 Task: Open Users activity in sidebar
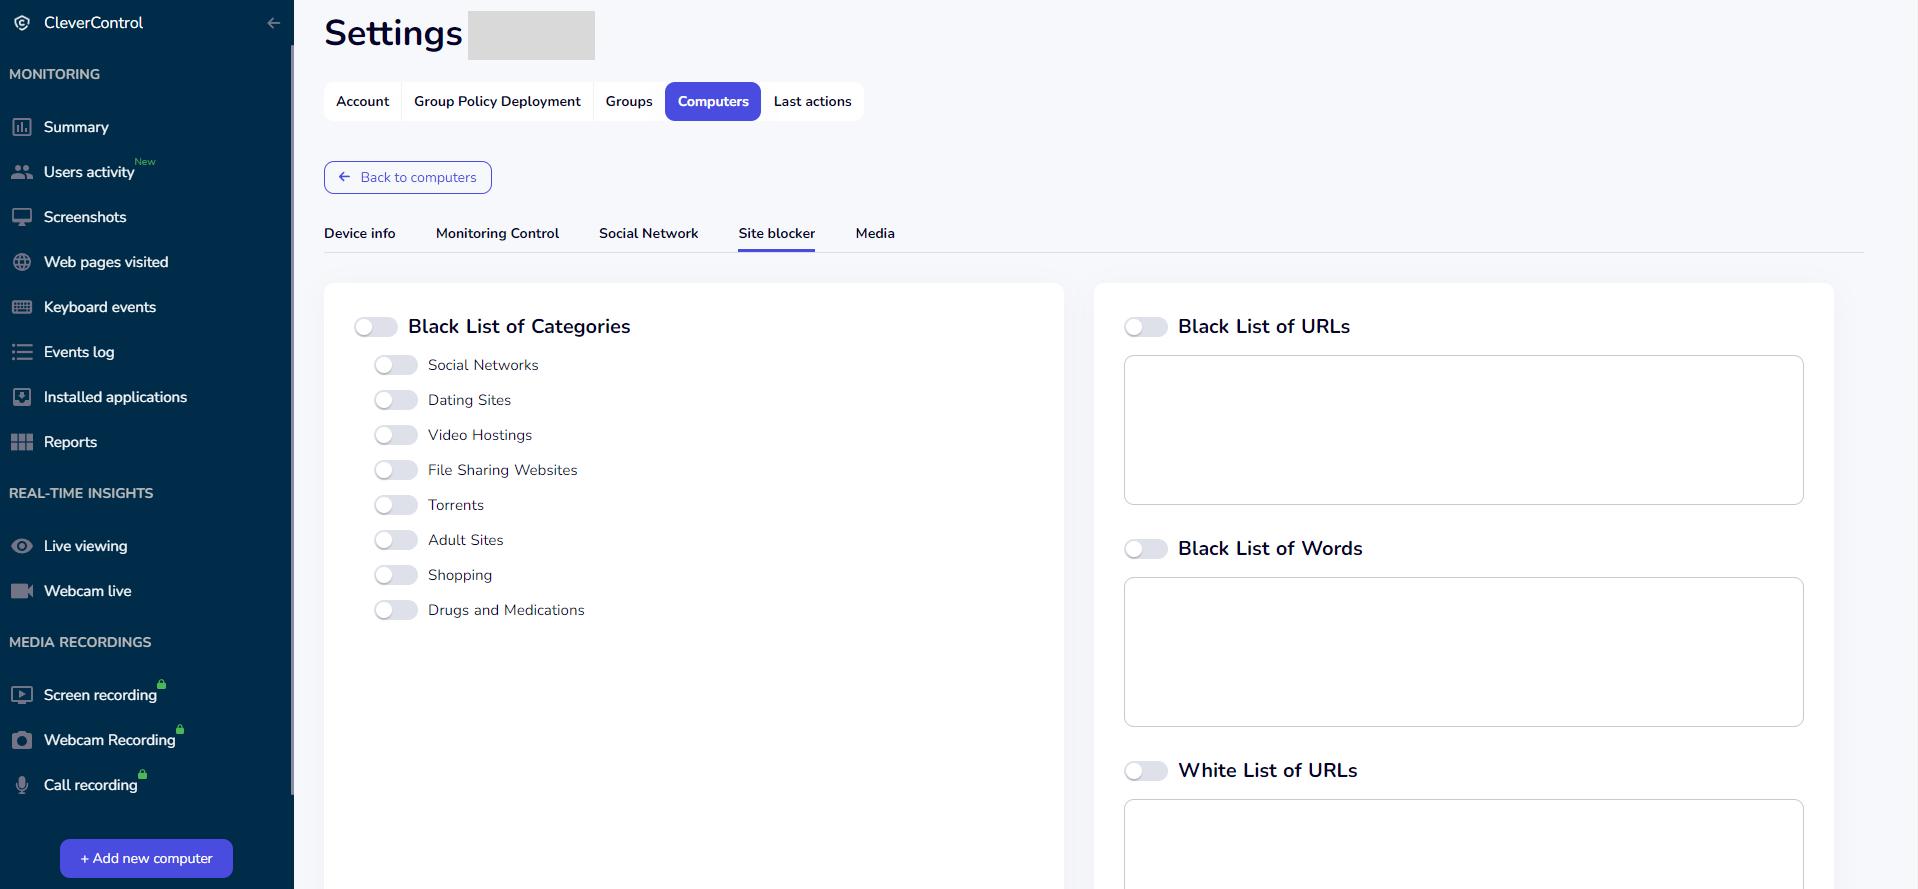pos(89,172)
